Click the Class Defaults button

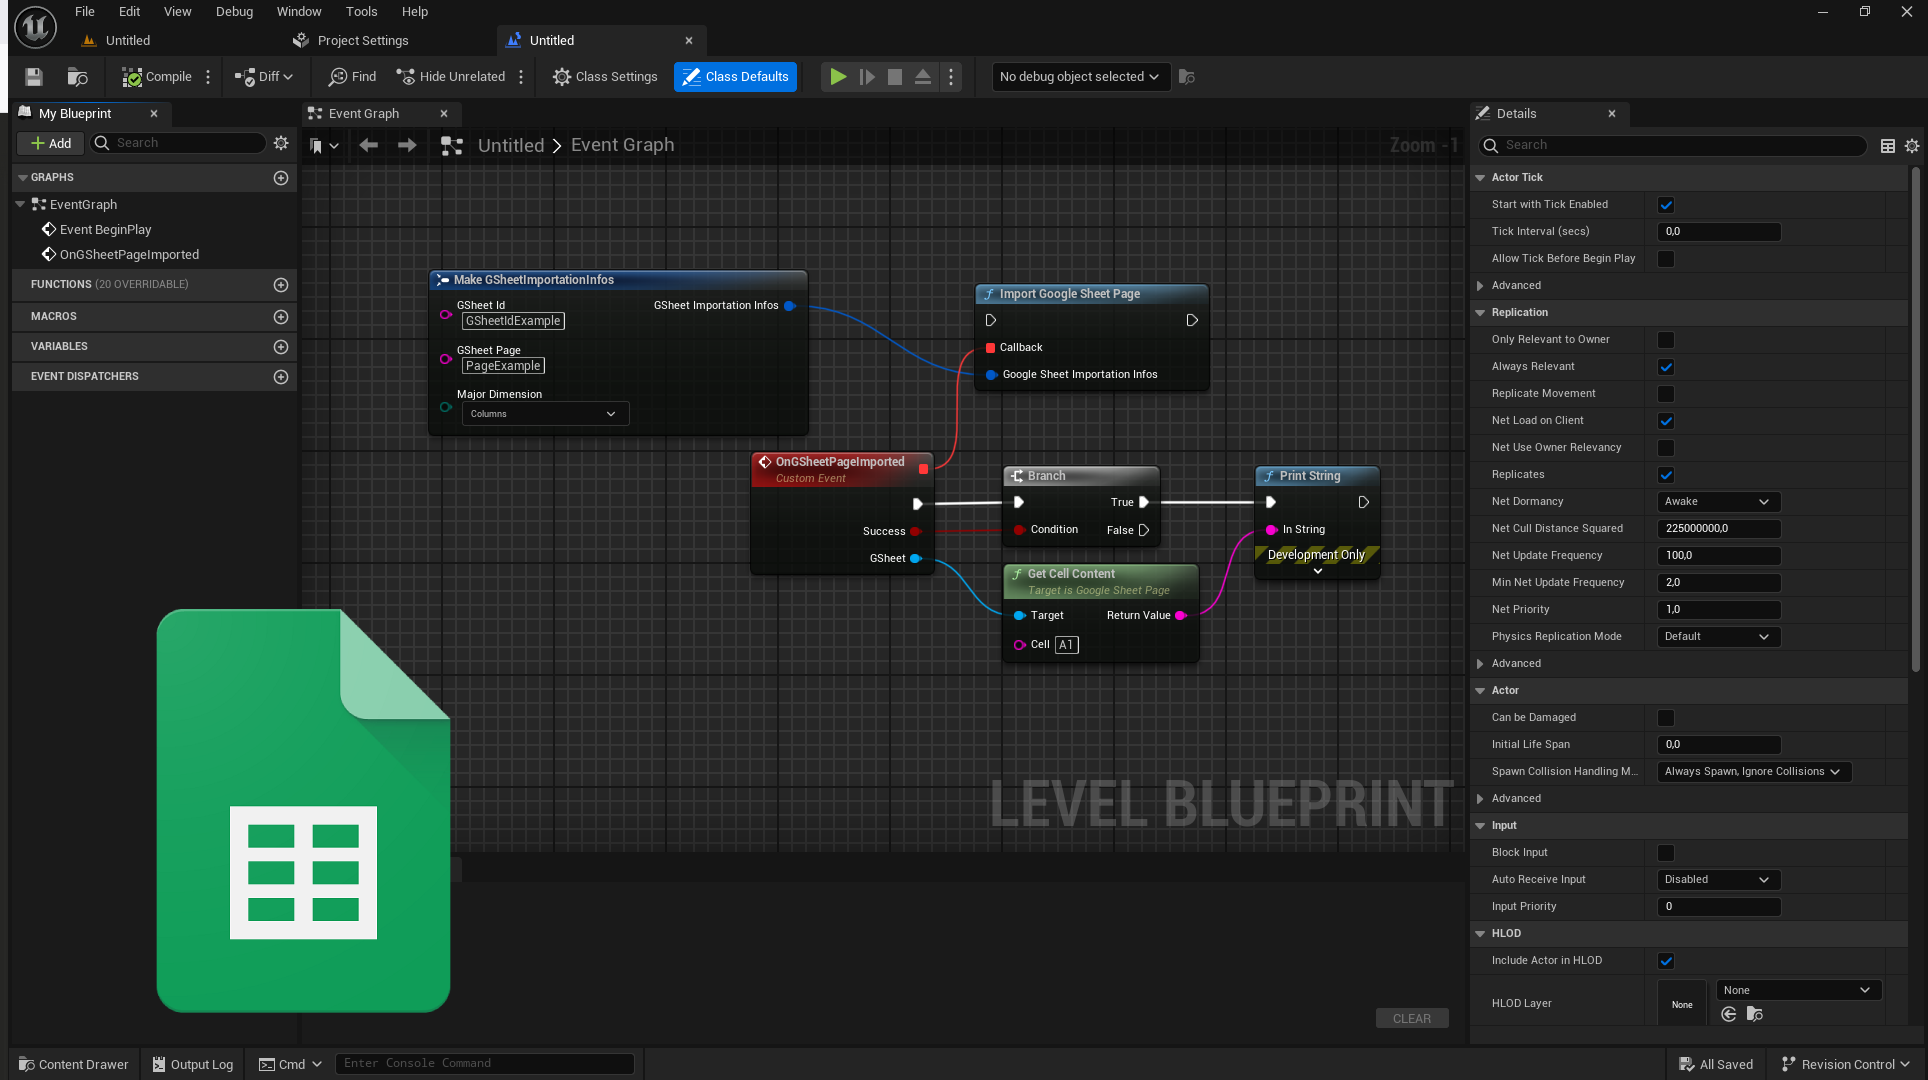[x=736, y=77]
